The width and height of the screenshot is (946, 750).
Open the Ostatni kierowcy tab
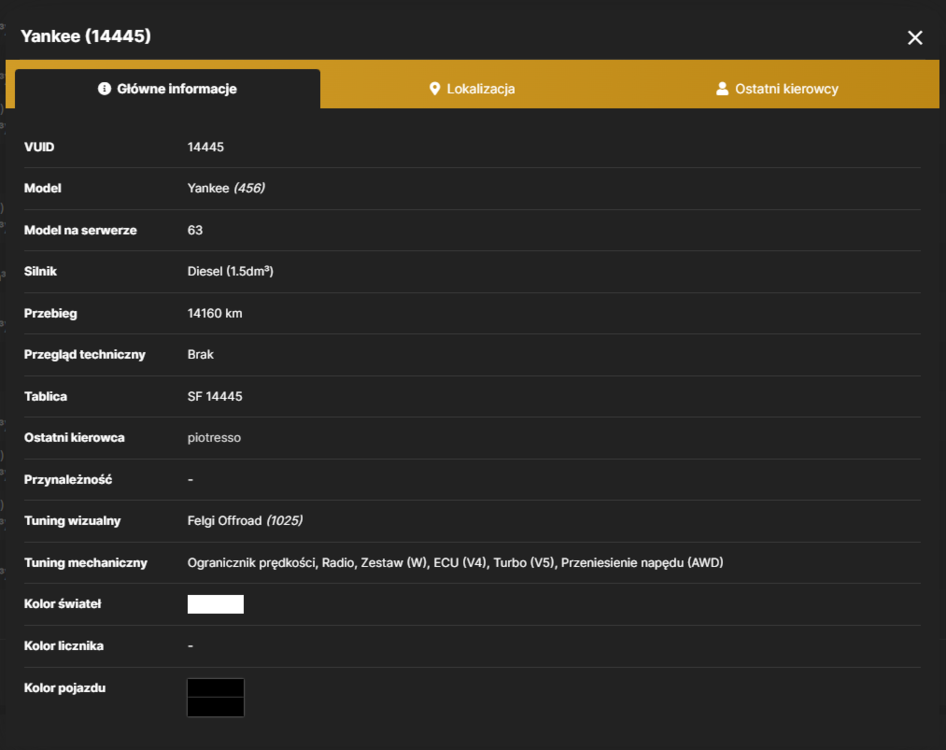777,89
